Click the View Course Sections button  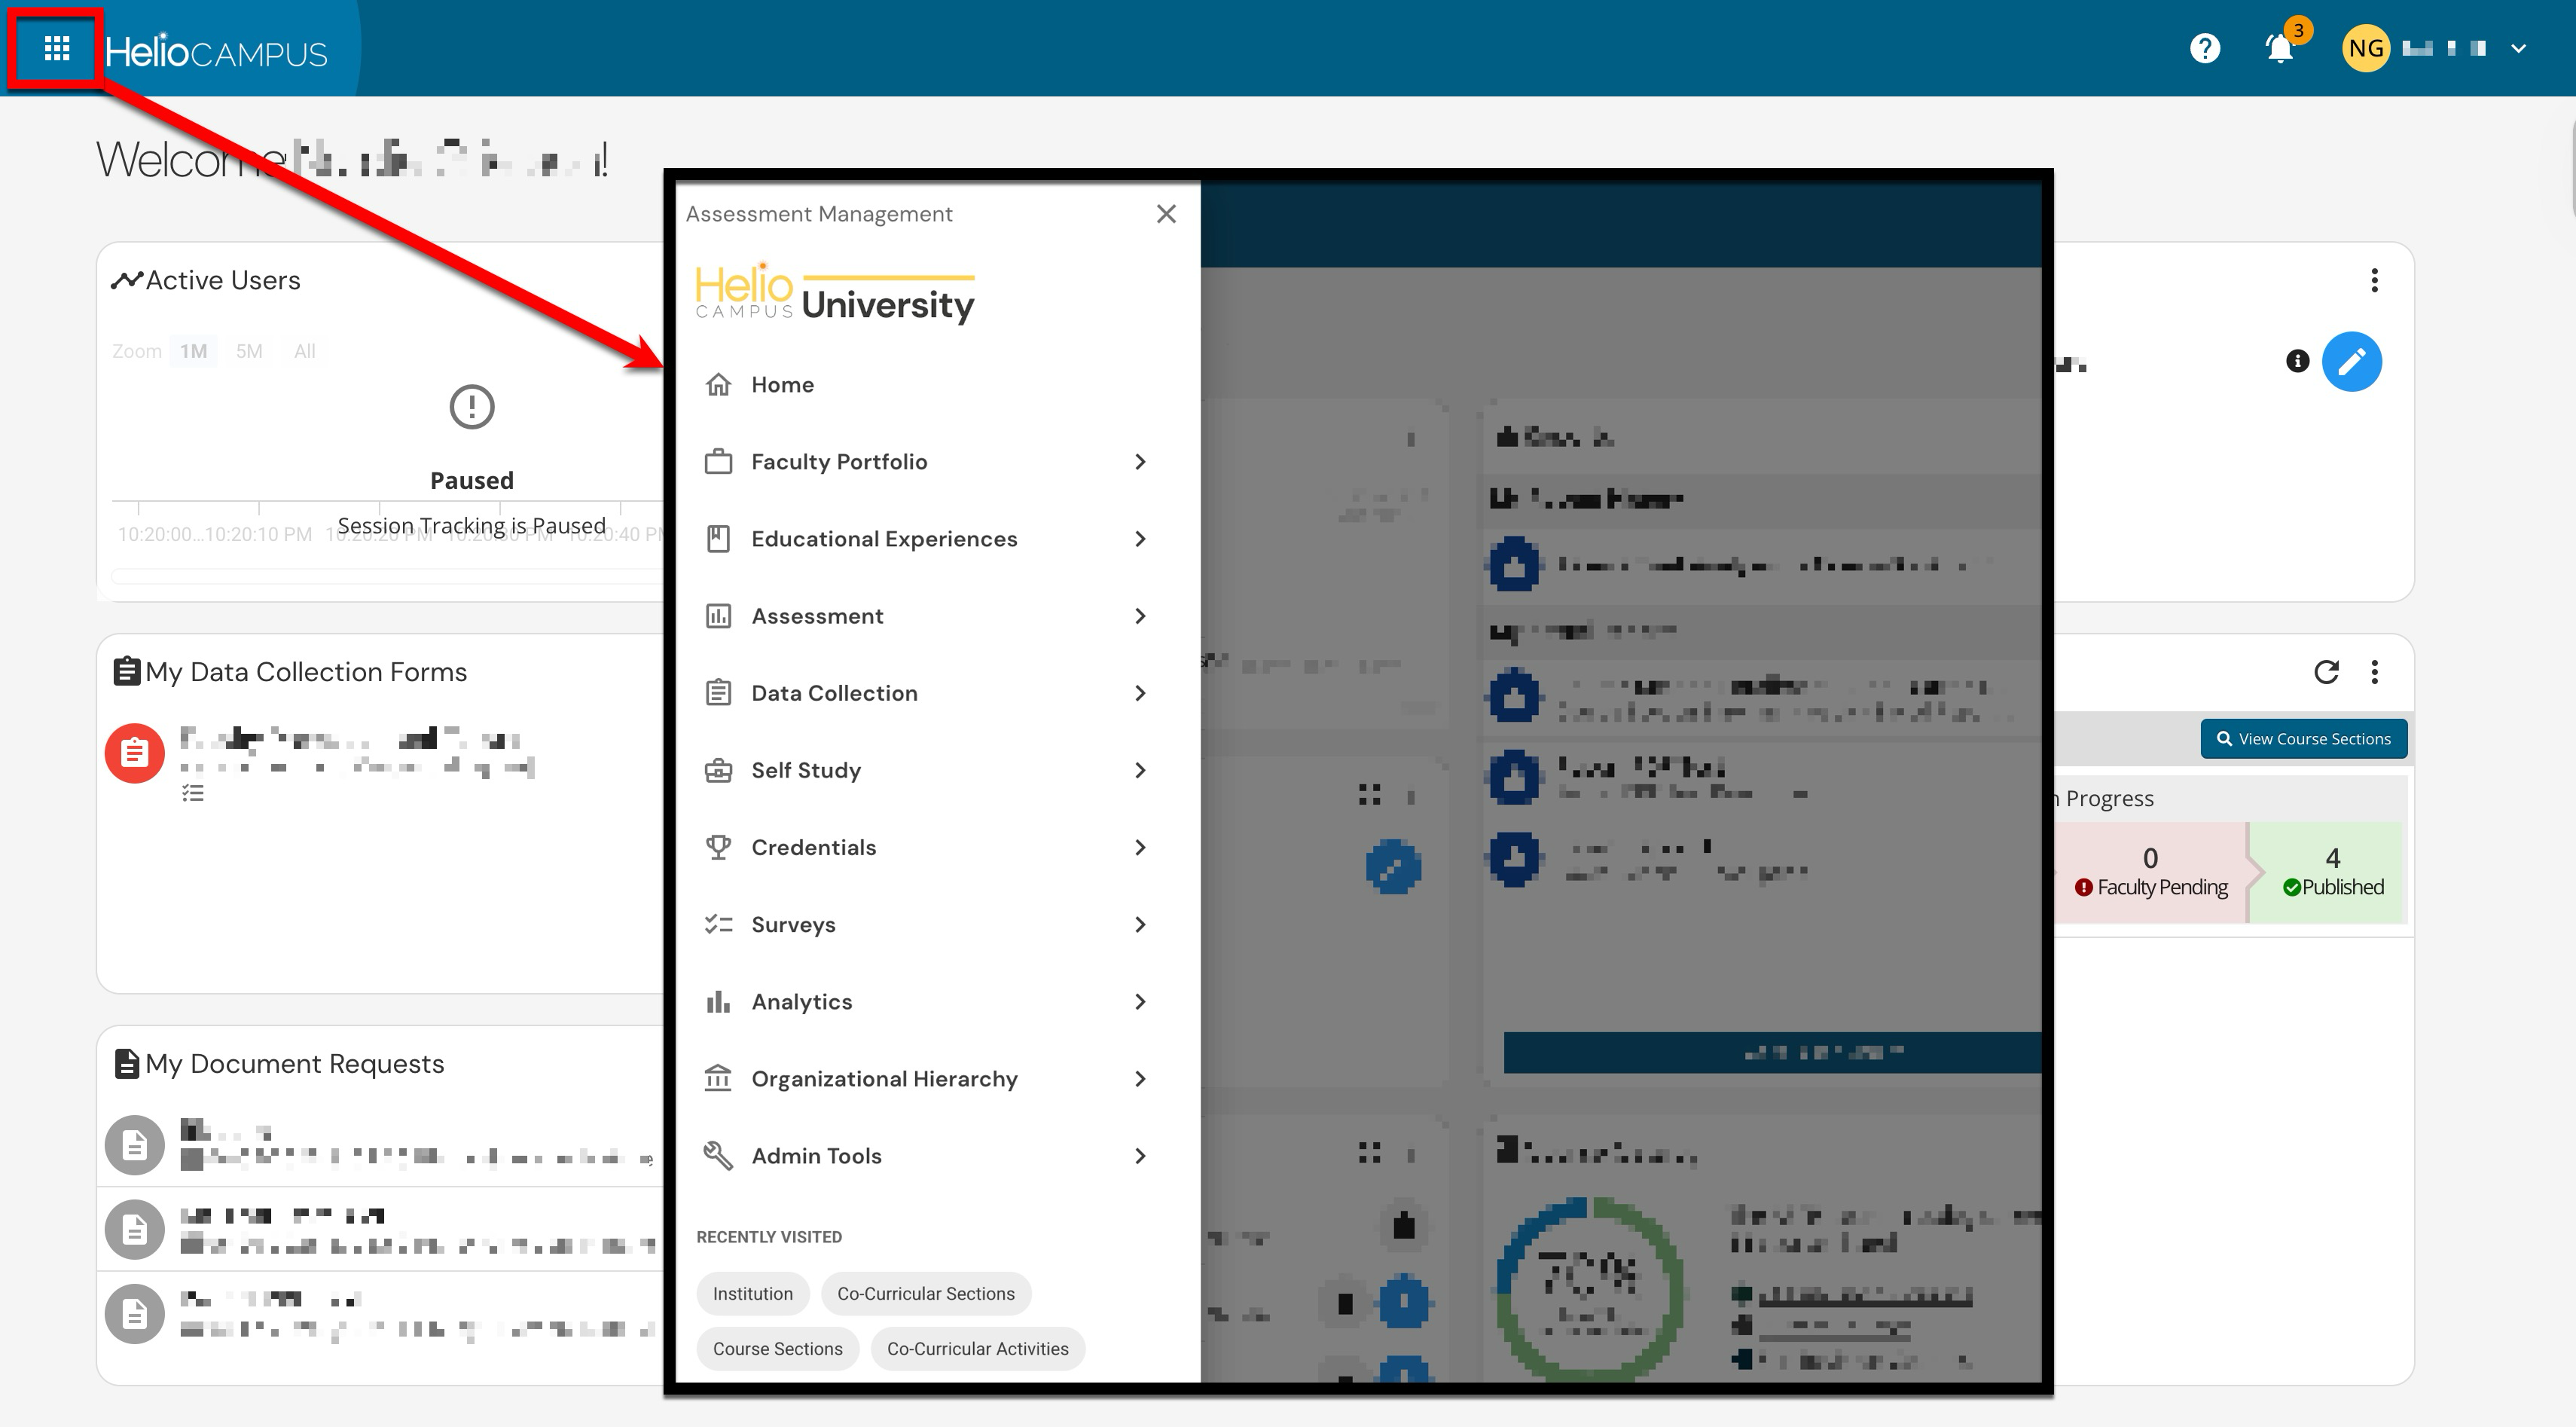(x=2303, y=739)
